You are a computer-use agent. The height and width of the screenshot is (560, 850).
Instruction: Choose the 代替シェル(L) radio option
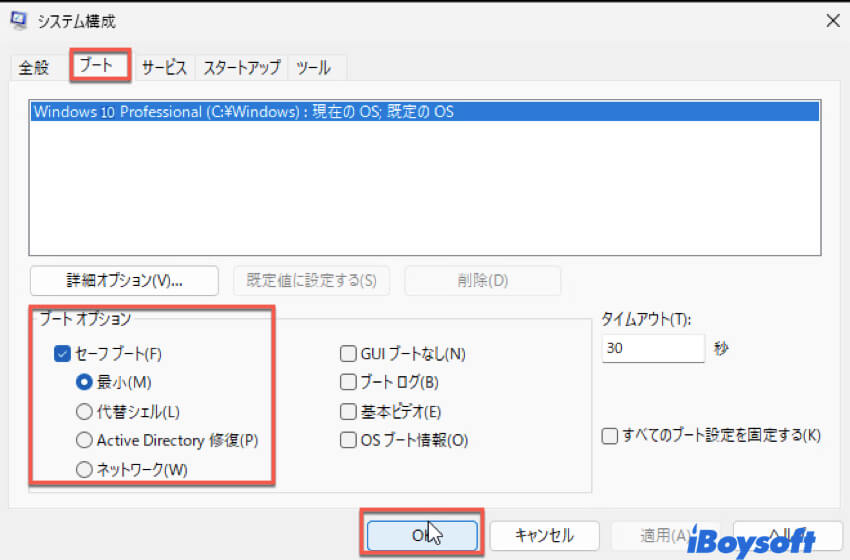(84, 411)
